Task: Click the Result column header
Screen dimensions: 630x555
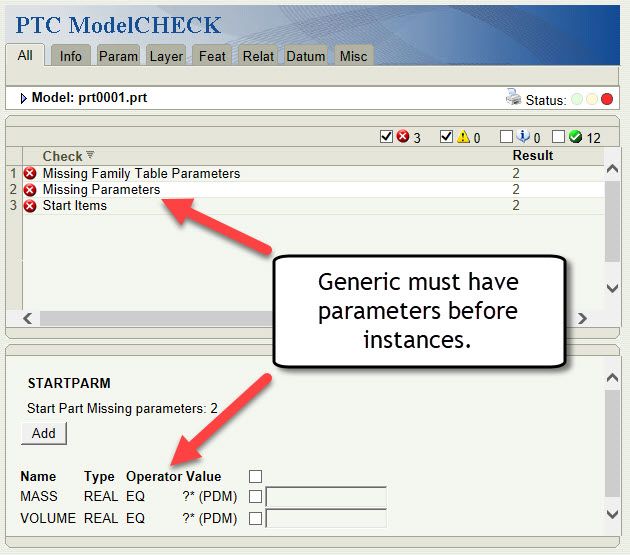Action: [533, 155]
